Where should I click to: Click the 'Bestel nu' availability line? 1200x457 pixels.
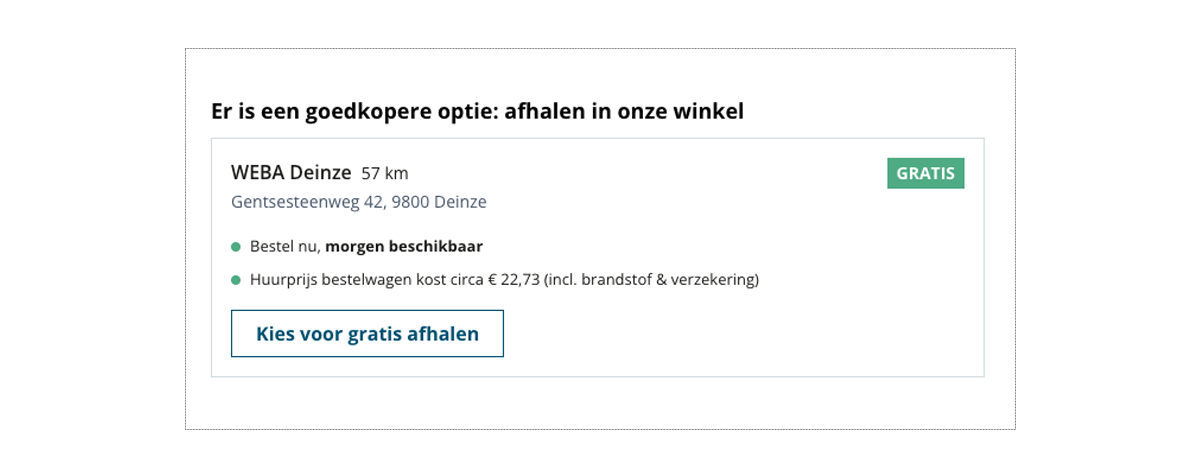(366, 246)
